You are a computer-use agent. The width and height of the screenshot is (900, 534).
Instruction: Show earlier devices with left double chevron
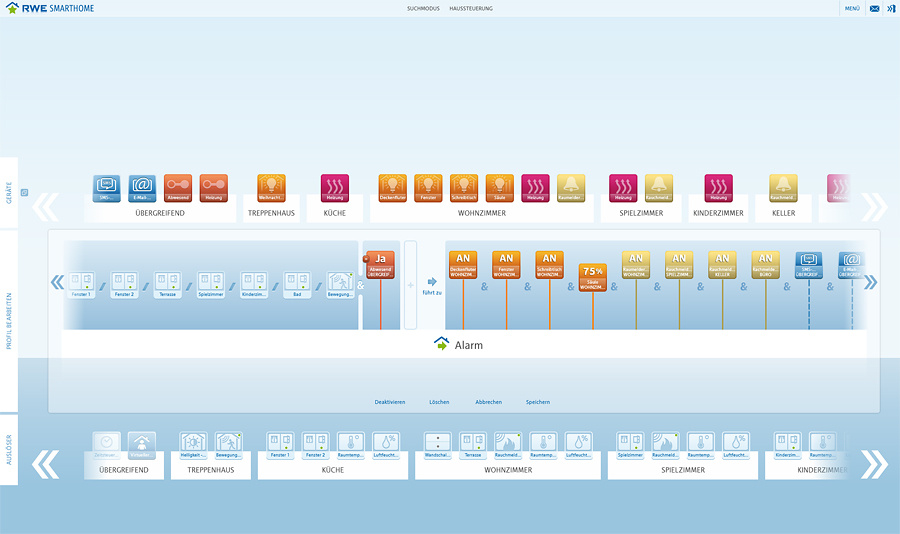(x=45, y=207)
